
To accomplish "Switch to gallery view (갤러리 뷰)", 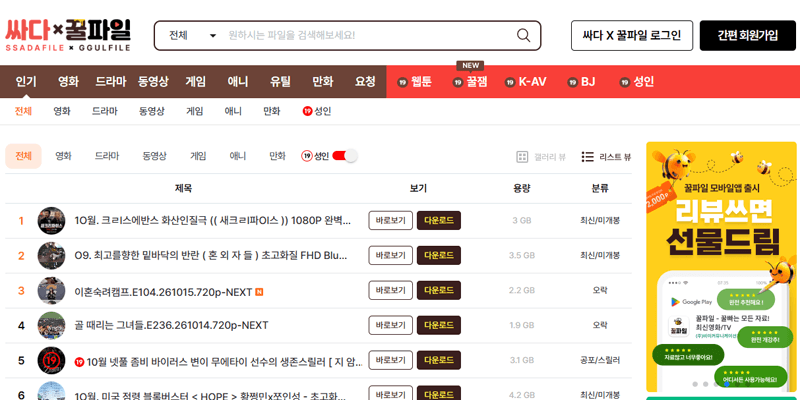I will 541,157.
